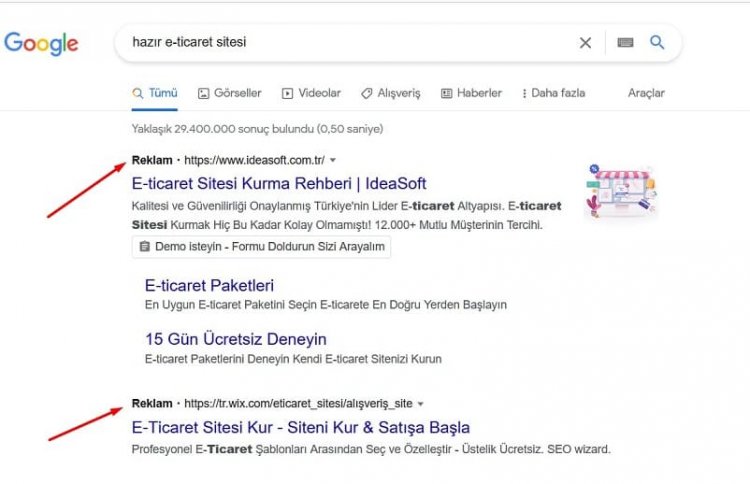Open the on-screen keyboard icon

click(625, 43)
